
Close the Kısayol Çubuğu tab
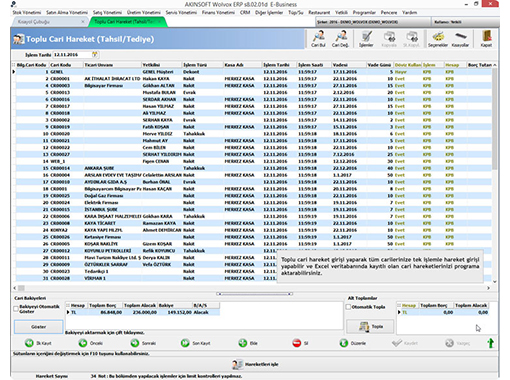(83, 22)
